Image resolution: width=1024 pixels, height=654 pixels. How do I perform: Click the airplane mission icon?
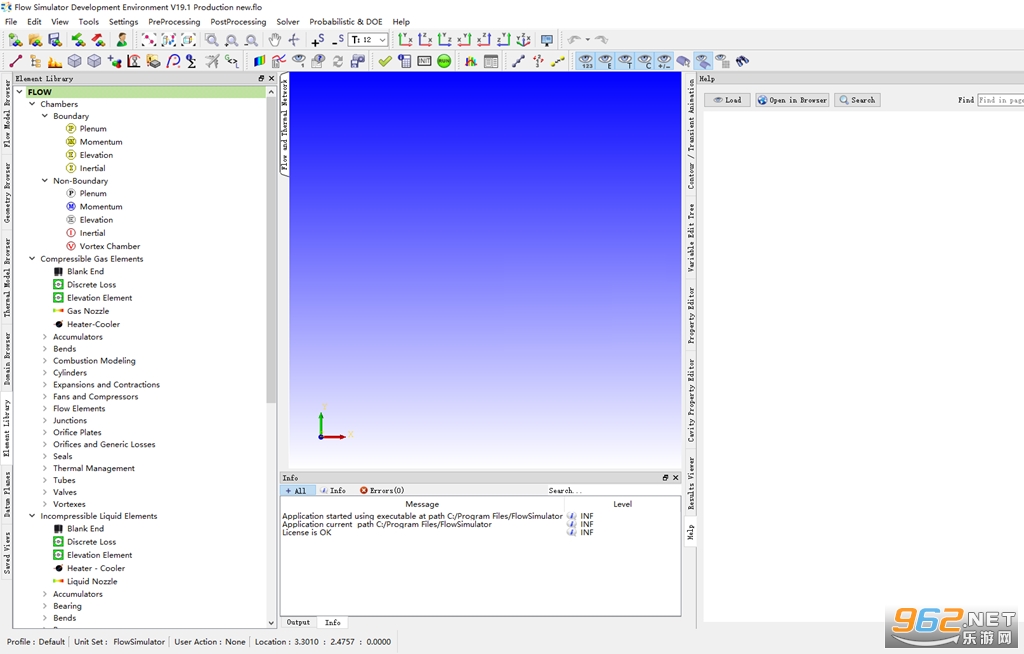coord(212,61)
